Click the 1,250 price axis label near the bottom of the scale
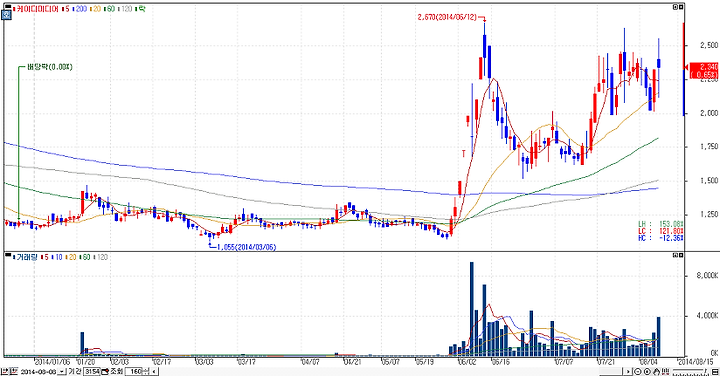The image size is (720, 376). (x=709, y=214)
